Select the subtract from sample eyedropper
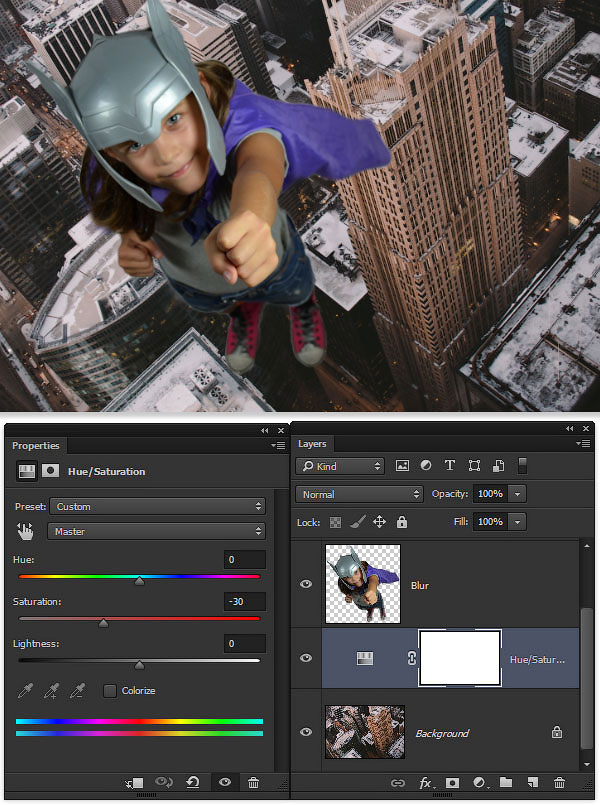 coord(78,691)
